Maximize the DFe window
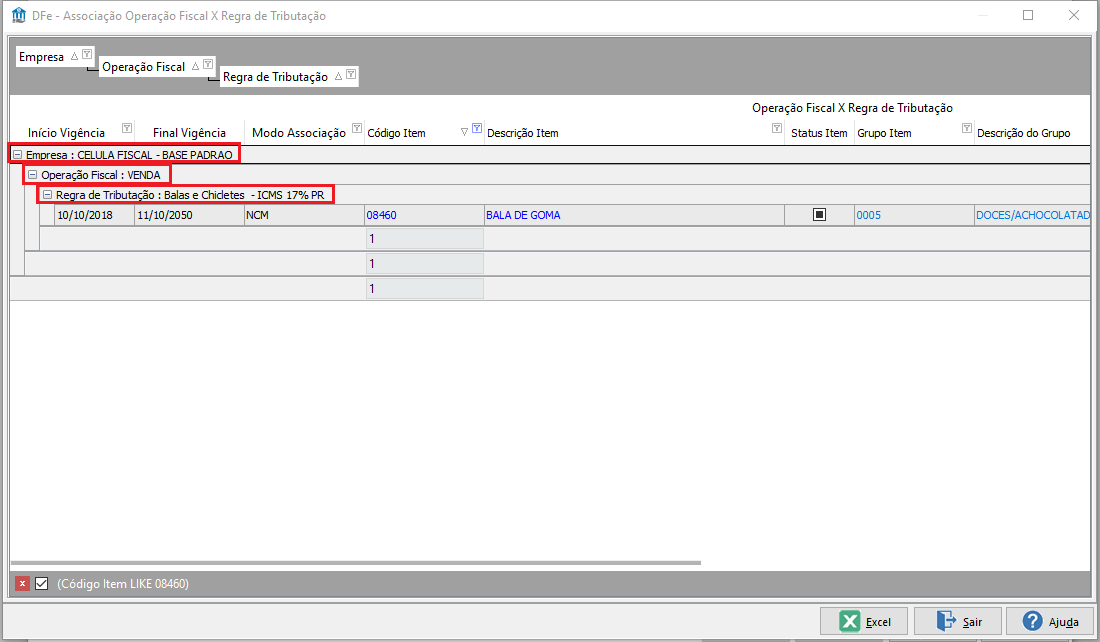This screenshot has width=1100, height=642. pyautogui.click(x=1028, y=15)
